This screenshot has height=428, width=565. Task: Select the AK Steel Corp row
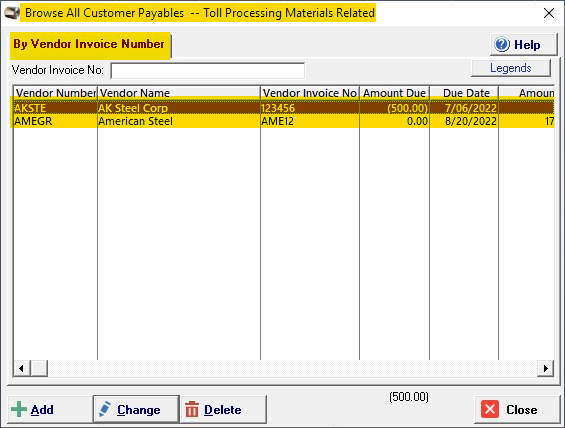pyautogui.click(x=284, y=108)
